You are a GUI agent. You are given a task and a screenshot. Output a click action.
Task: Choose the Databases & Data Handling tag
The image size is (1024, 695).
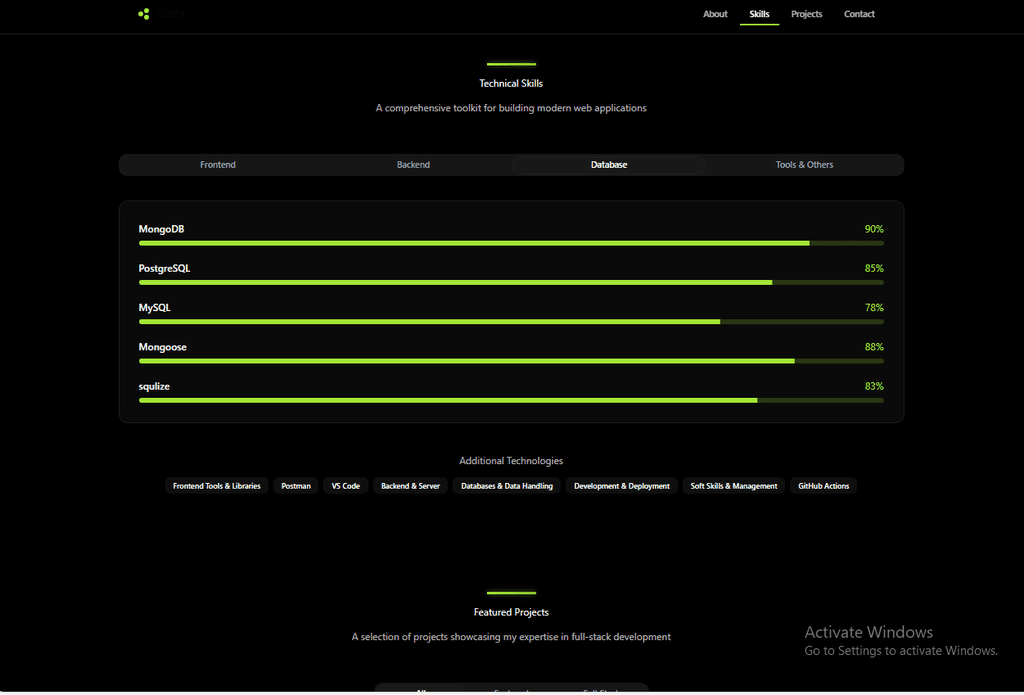coord(507,486)
